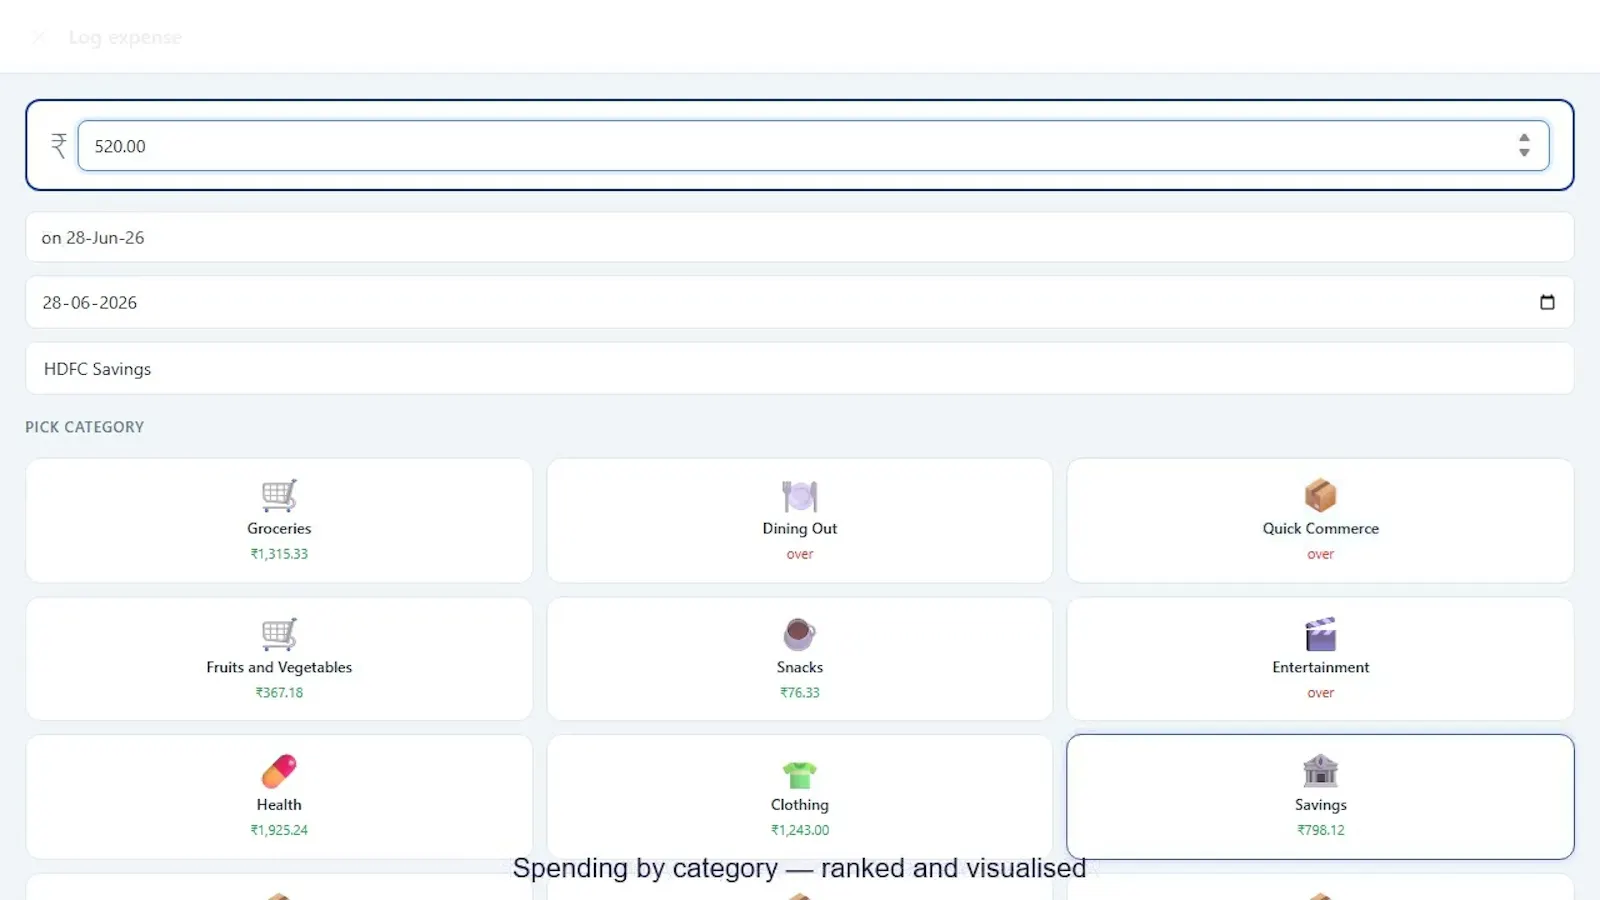Increase amount with the up stepper arrow
This screenshot has height=900, width=1600.
click(x=1524, y=138)
